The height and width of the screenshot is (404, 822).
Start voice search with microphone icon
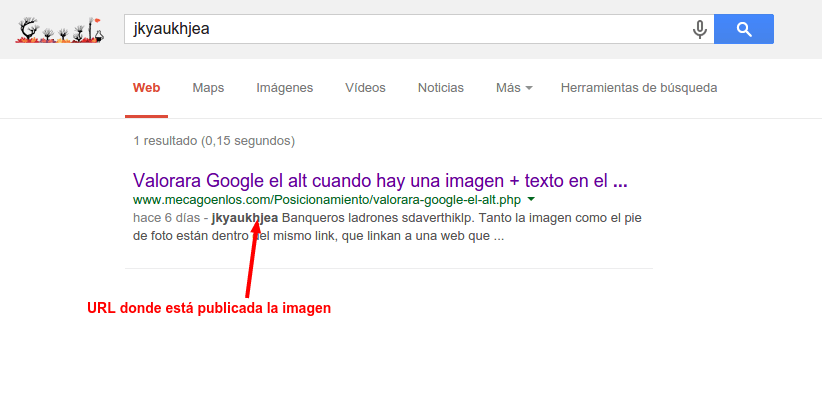[x=699, y=29]
